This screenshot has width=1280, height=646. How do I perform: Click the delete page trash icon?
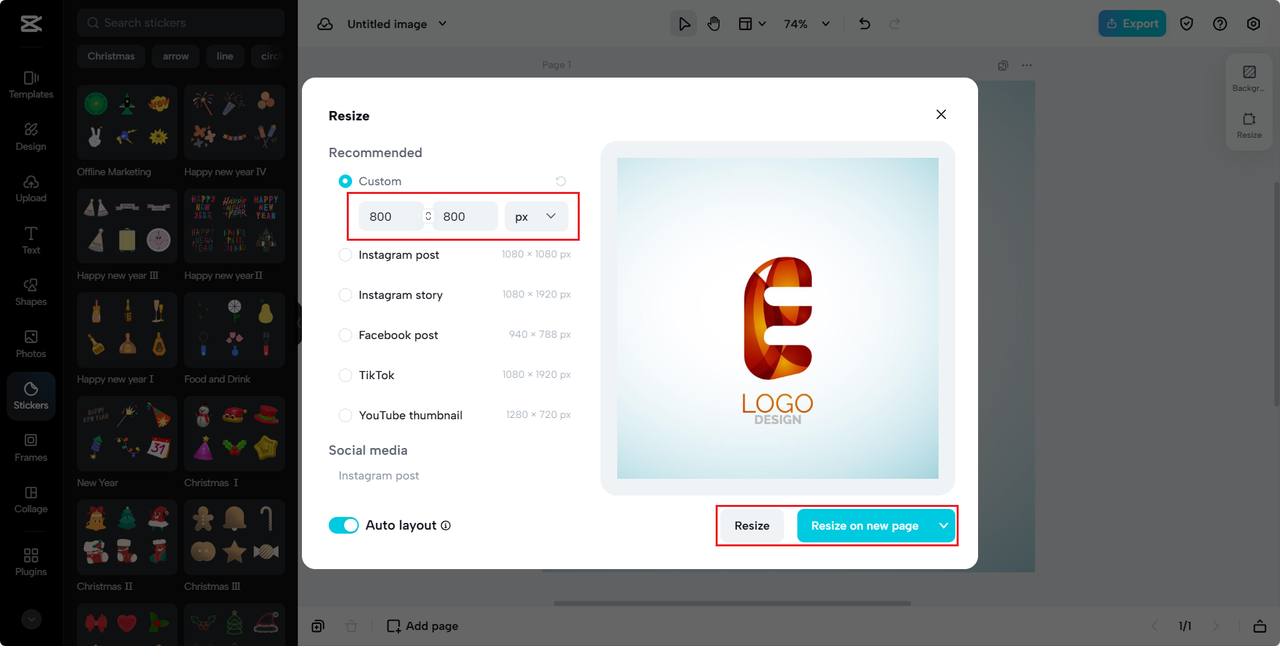click(351, 626)
